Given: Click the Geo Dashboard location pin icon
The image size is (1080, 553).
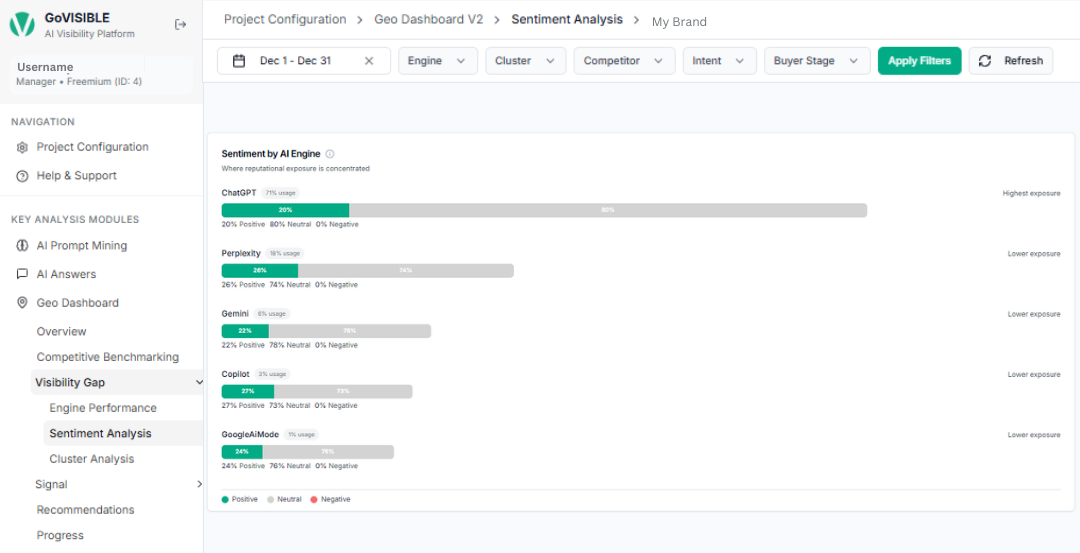Looking at the screenshot, I should pyautogui.click(x=22, y=303).
